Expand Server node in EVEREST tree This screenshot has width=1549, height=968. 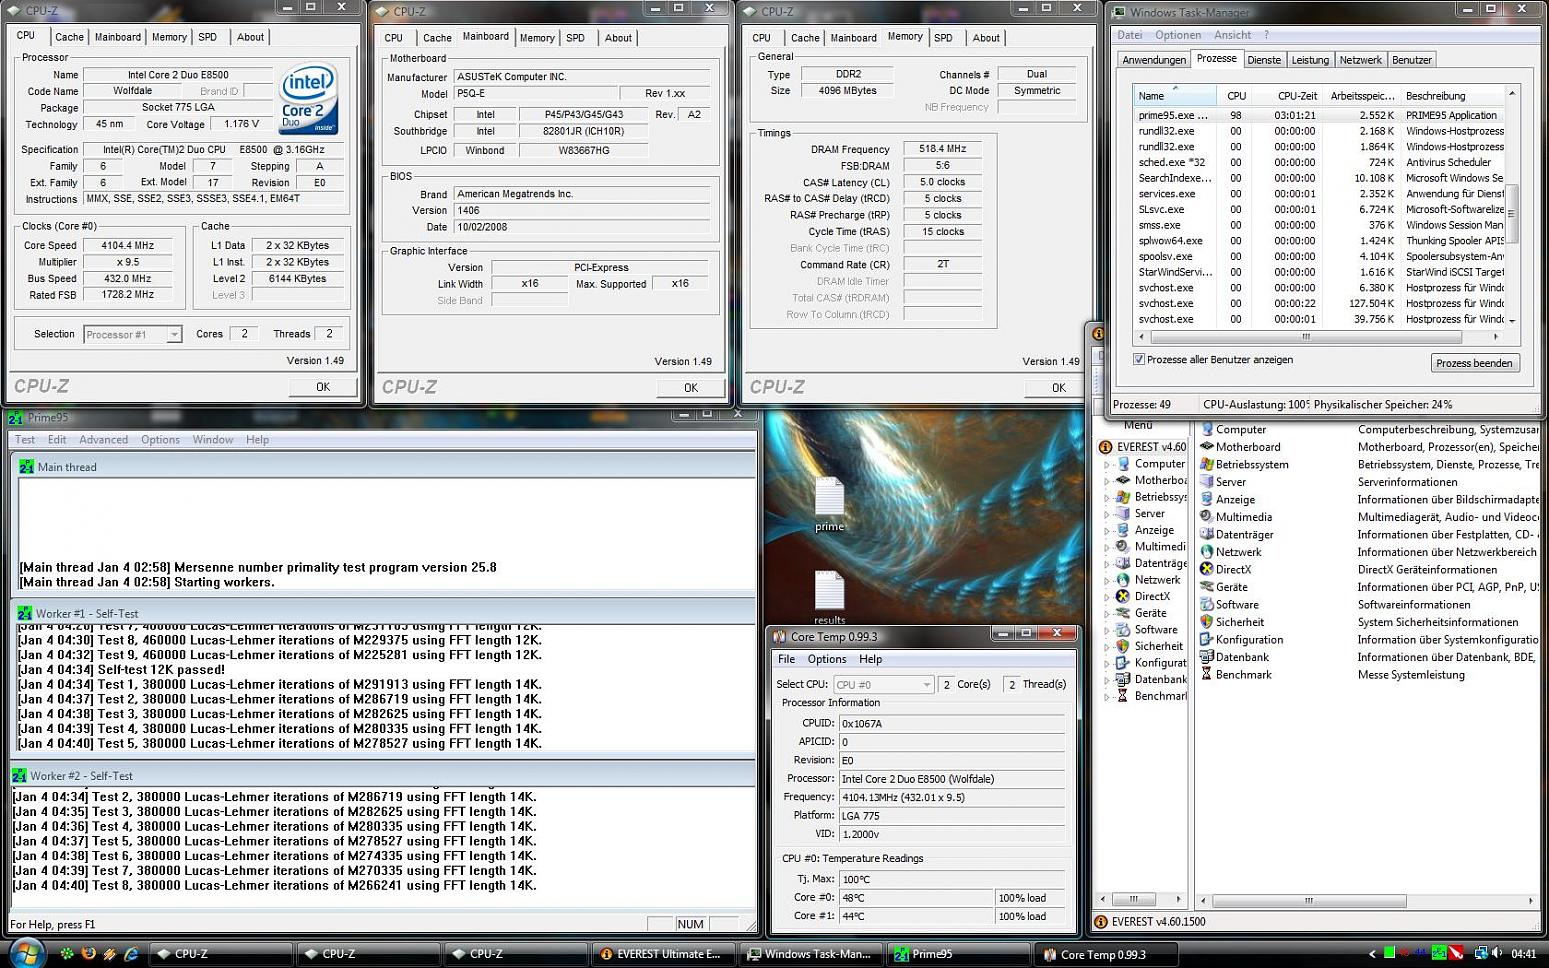click(x=1107, y=514)
